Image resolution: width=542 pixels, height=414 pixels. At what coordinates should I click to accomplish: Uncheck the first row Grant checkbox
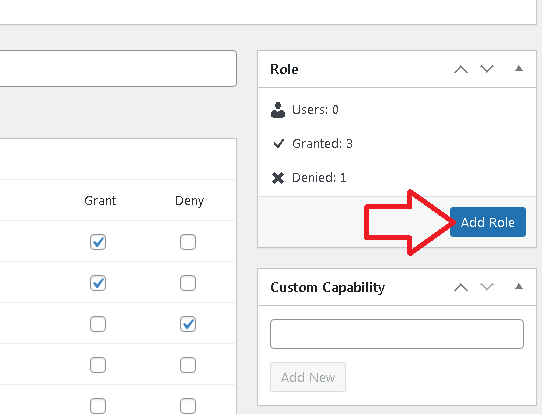pos(98,242)
